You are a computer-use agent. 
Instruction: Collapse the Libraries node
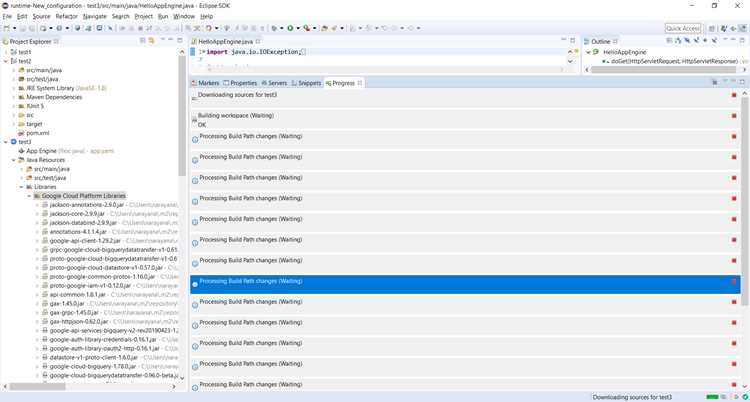[21, 187]
